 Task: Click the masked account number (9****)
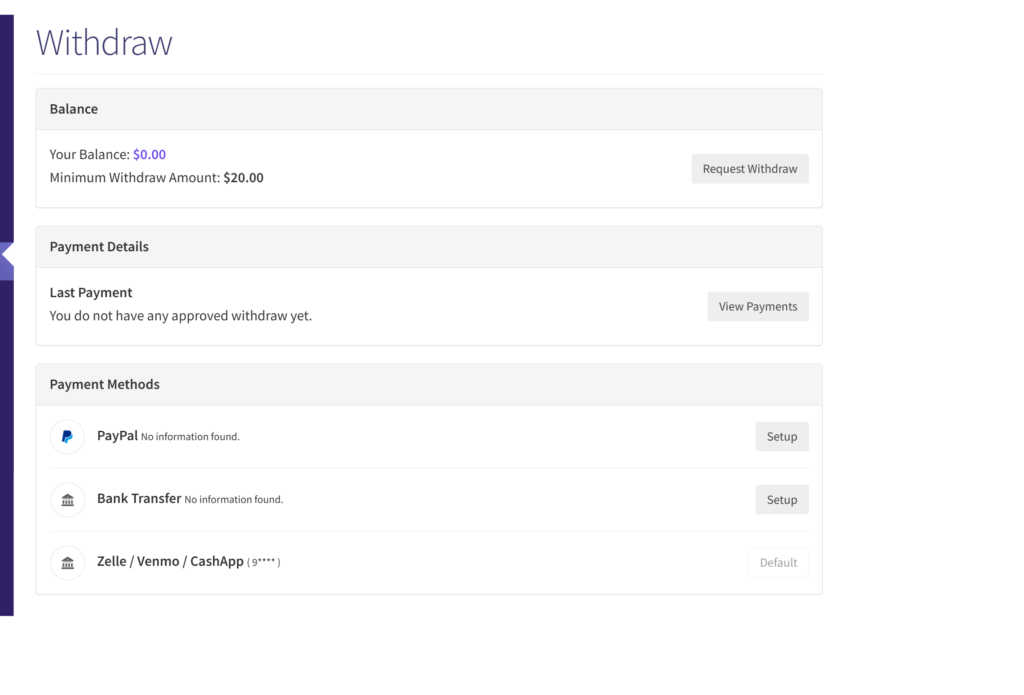point(264,562)
